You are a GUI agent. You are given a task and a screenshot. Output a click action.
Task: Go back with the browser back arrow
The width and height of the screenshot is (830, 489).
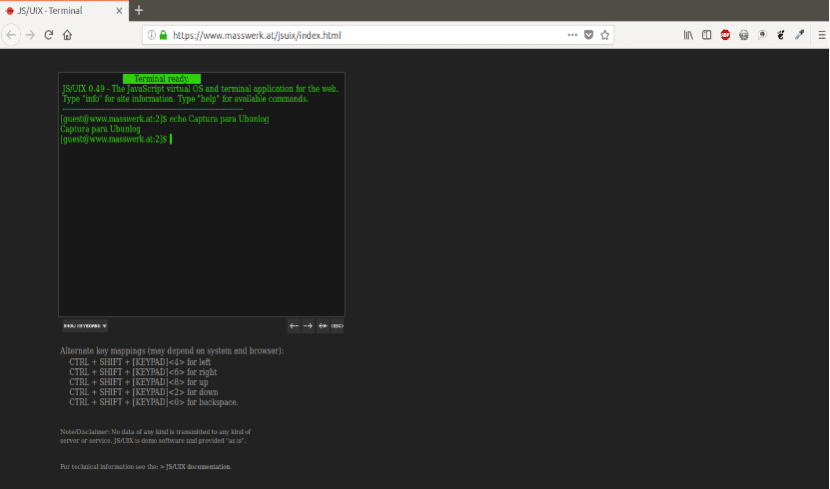pyautogui.click(x=11, y=35)
